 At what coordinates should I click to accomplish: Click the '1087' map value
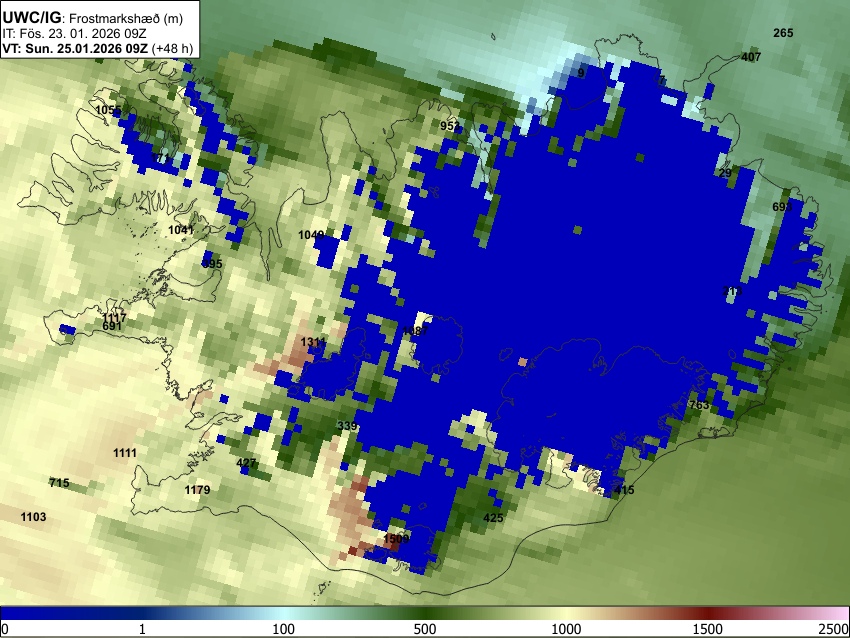[x=415, y=331]
